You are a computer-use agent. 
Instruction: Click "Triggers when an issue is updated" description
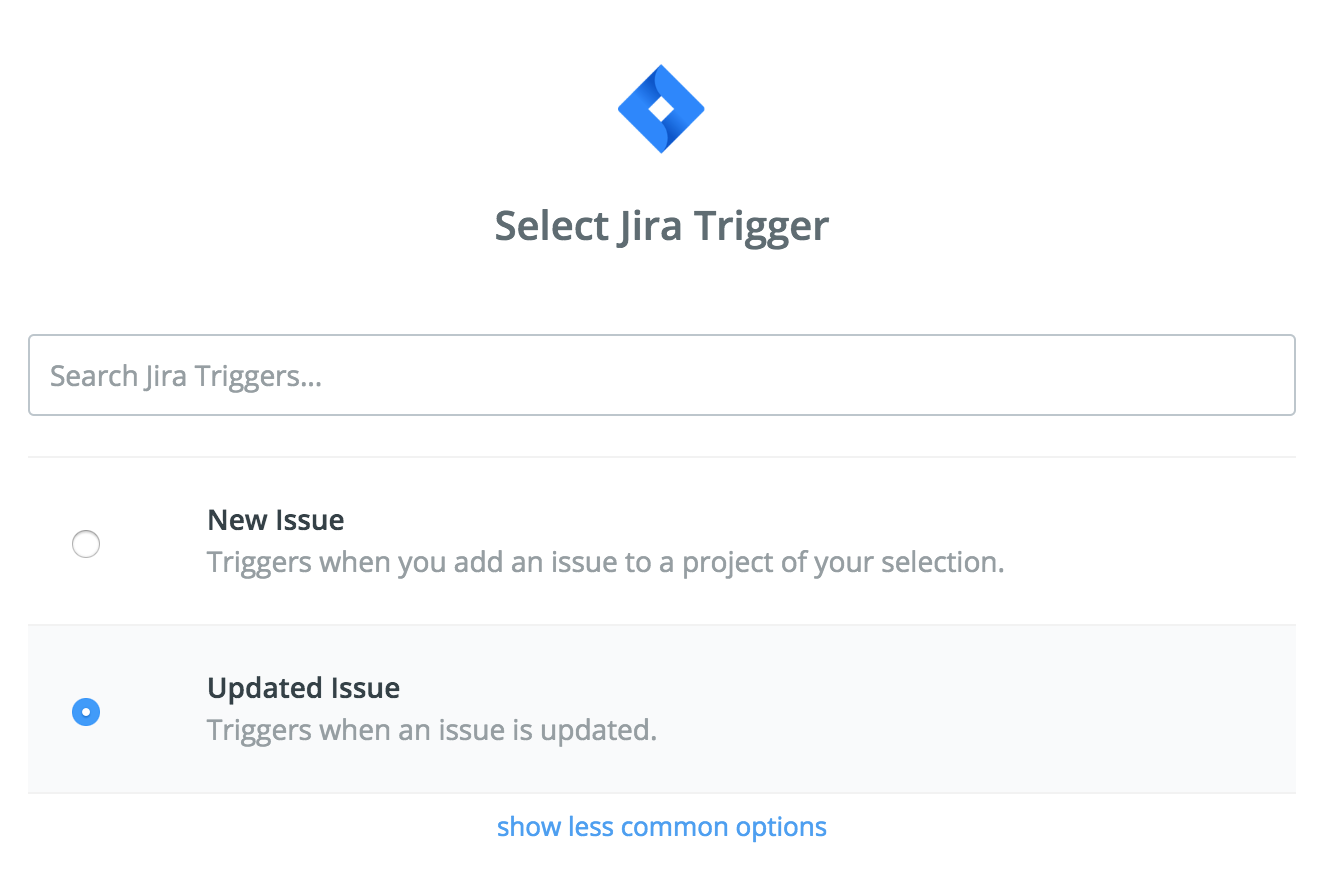432,730
